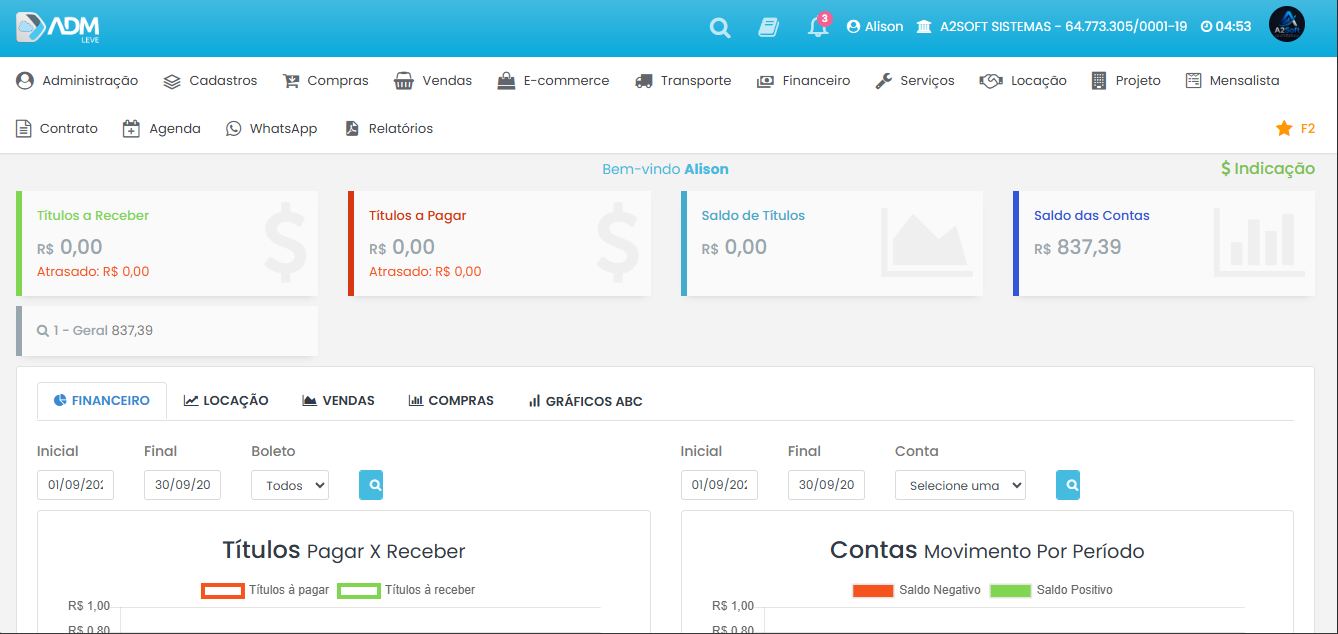
Task: Click Inicial date field for Títulos chart
Action: click(75, 485)
